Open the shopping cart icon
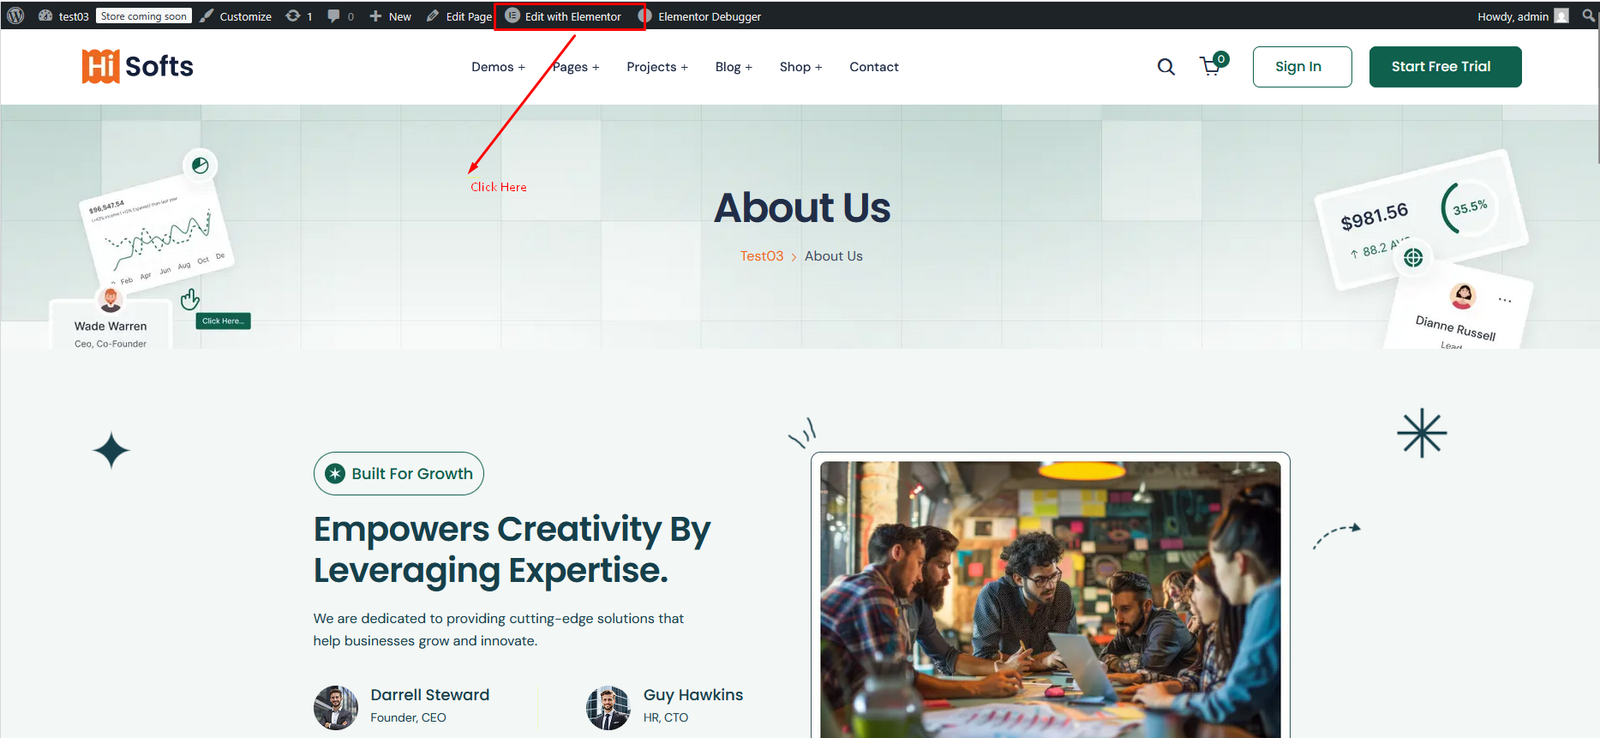Image resolution: width=1600 pixels, height=738 pixels. [x=1211, y=67]
